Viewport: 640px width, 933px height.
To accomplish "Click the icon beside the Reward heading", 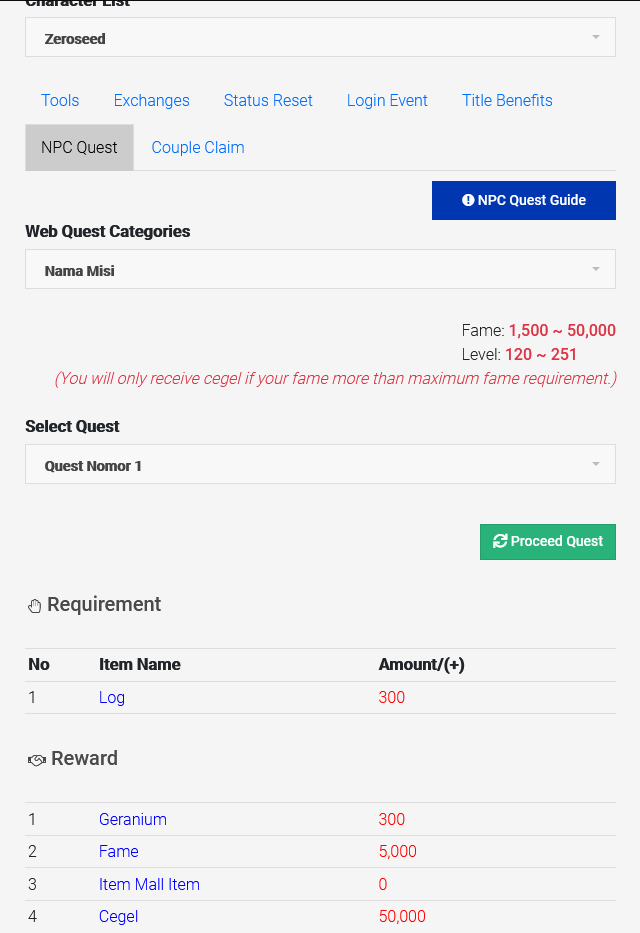I will pyautogui.click(x=35, y=759).
